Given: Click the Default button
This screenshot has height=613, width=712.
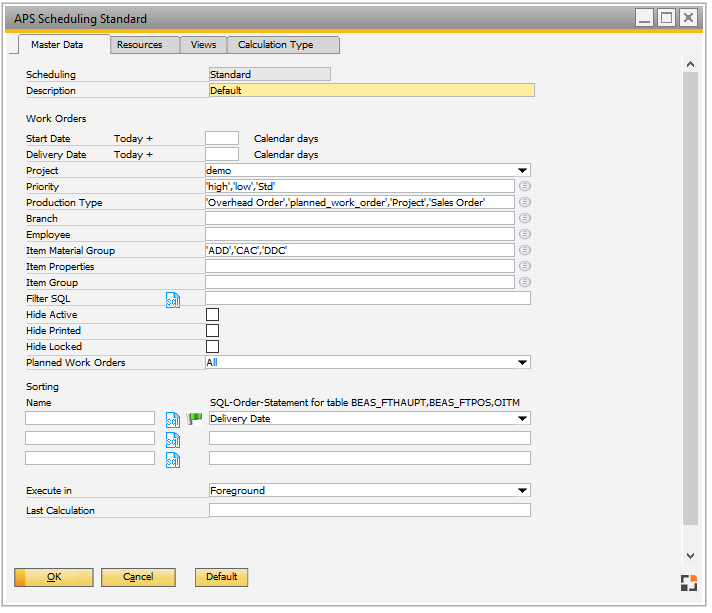Looking at the screenshot, I should point(221,577).
